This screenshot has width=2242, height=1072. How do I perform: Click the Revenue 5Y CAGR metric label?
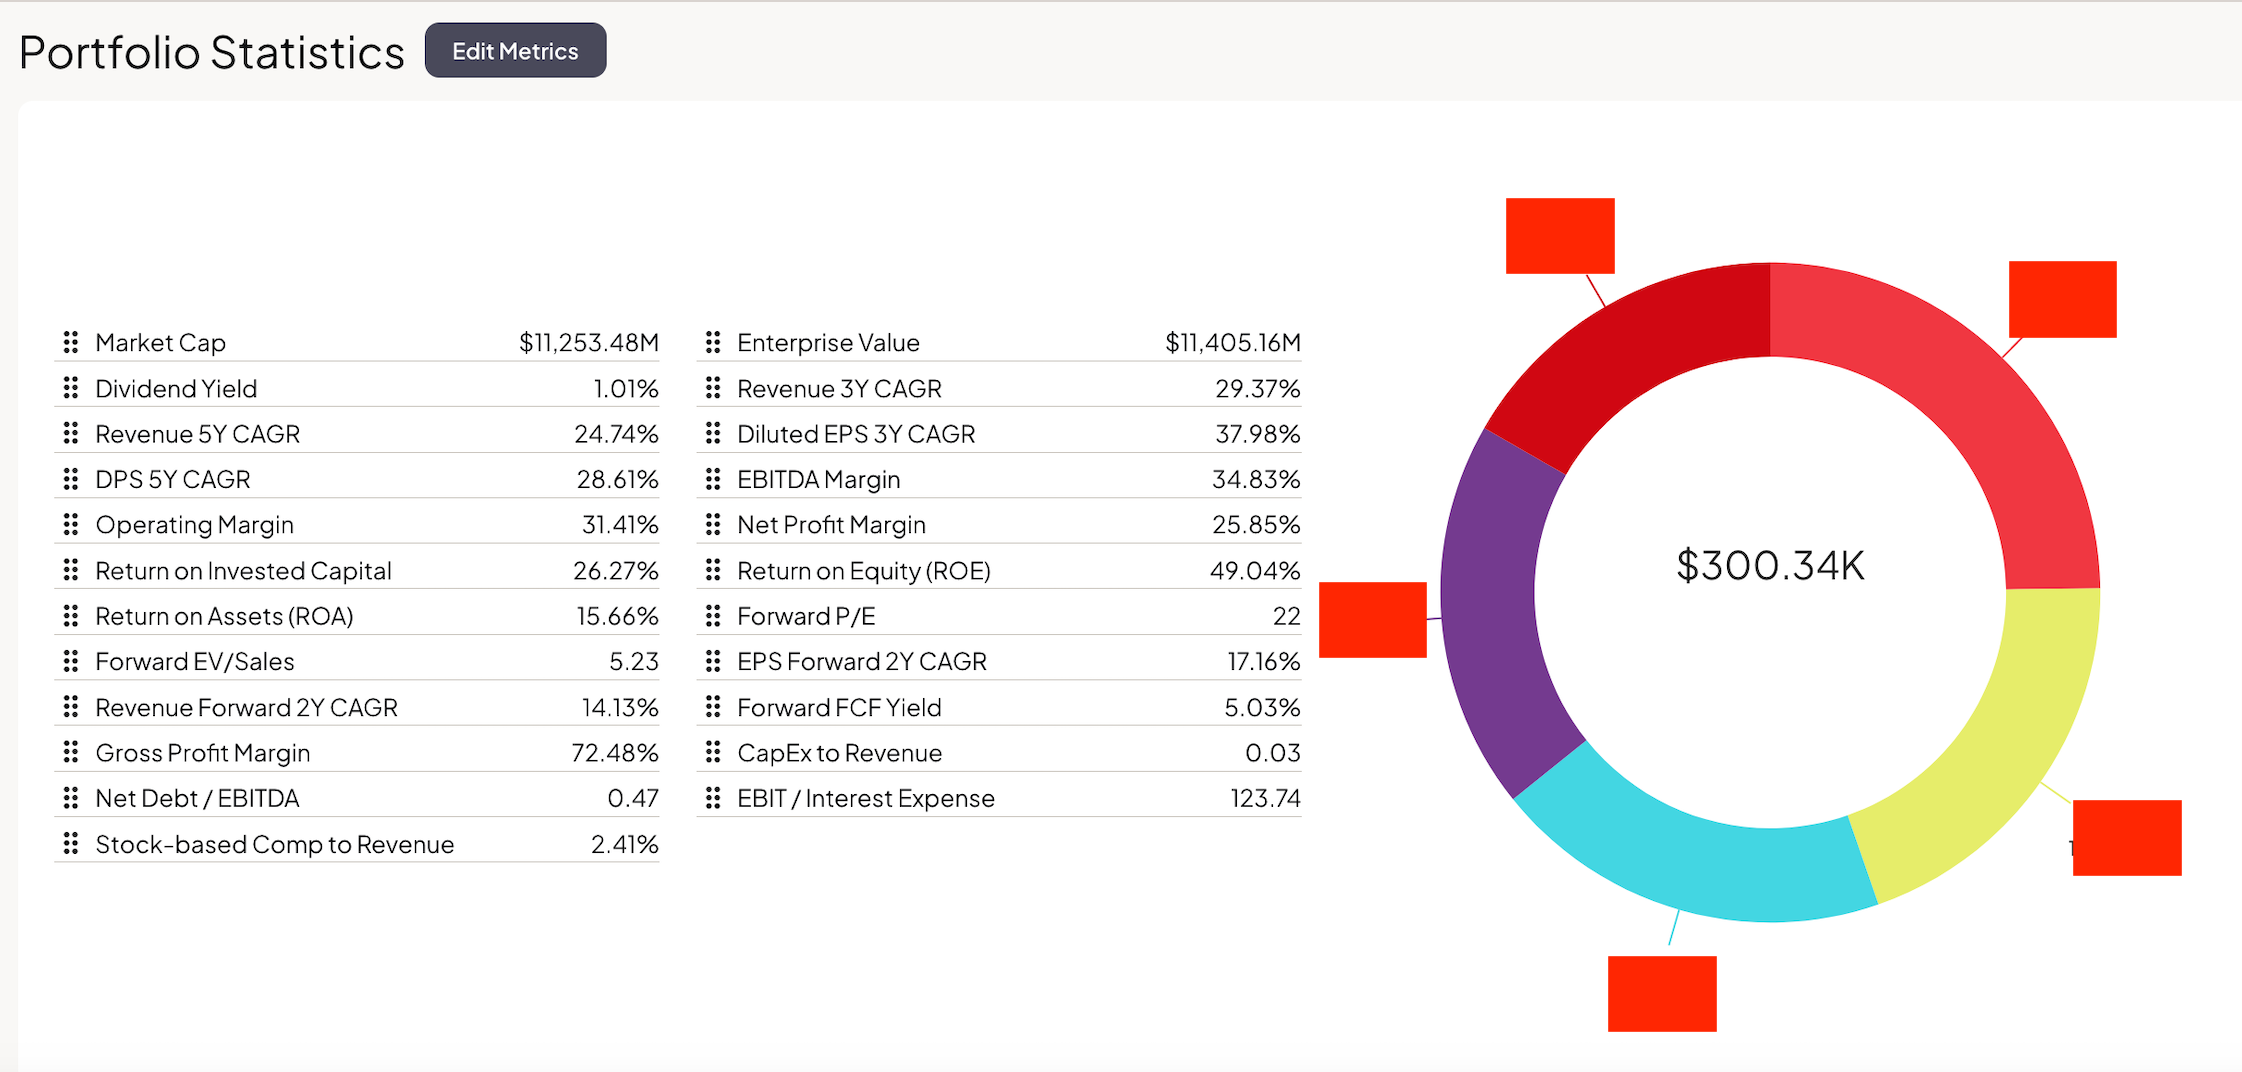click(197, 434)
